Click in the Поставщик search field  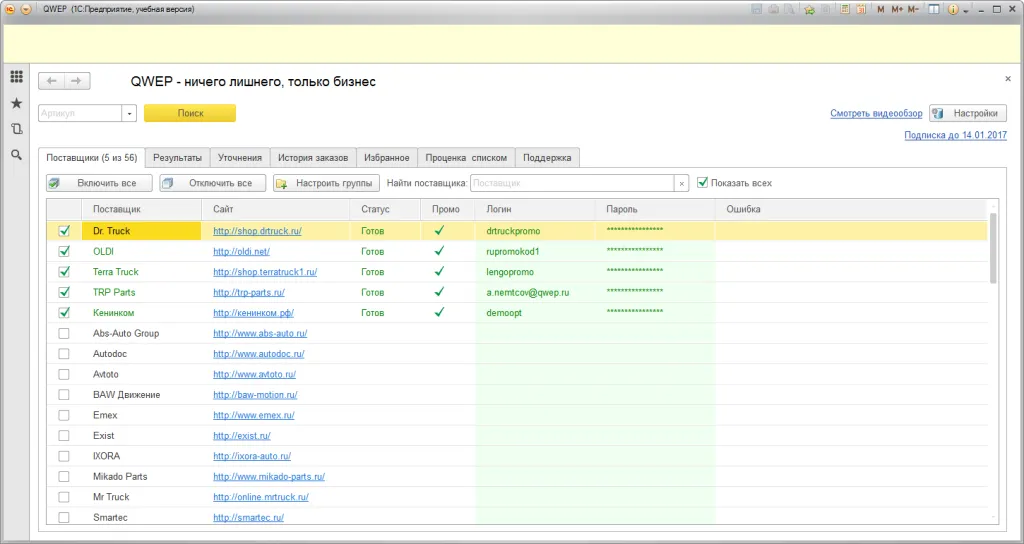click(572, 184)
